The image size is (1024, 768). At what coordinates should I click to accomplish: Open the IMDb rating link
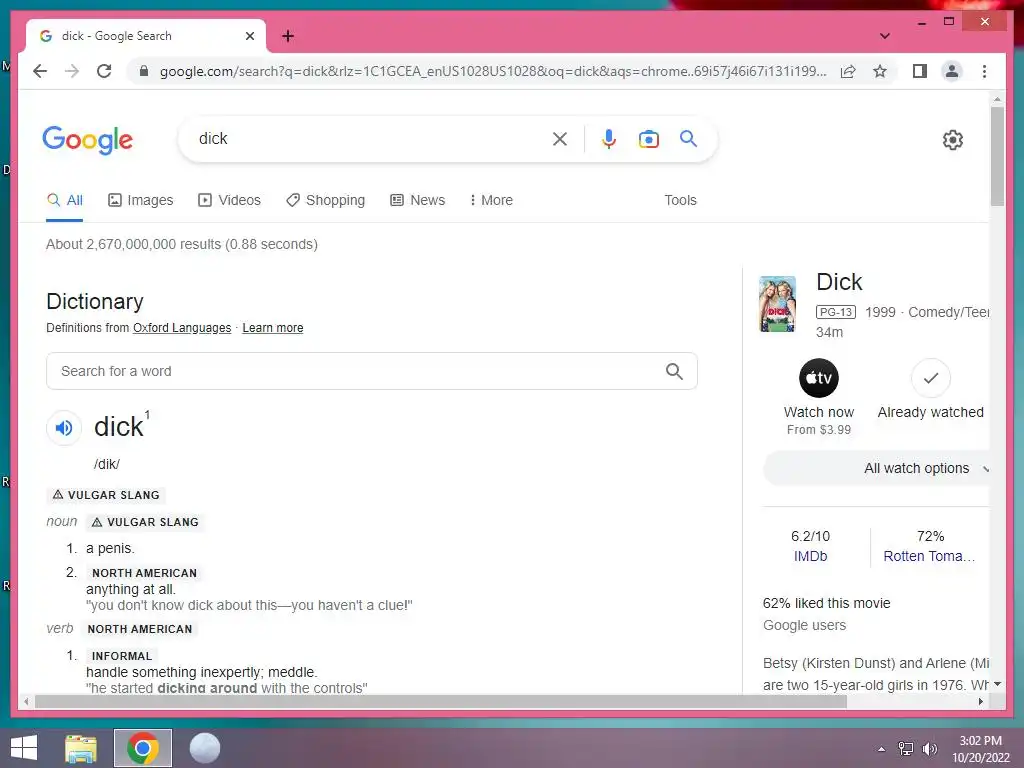810,556
